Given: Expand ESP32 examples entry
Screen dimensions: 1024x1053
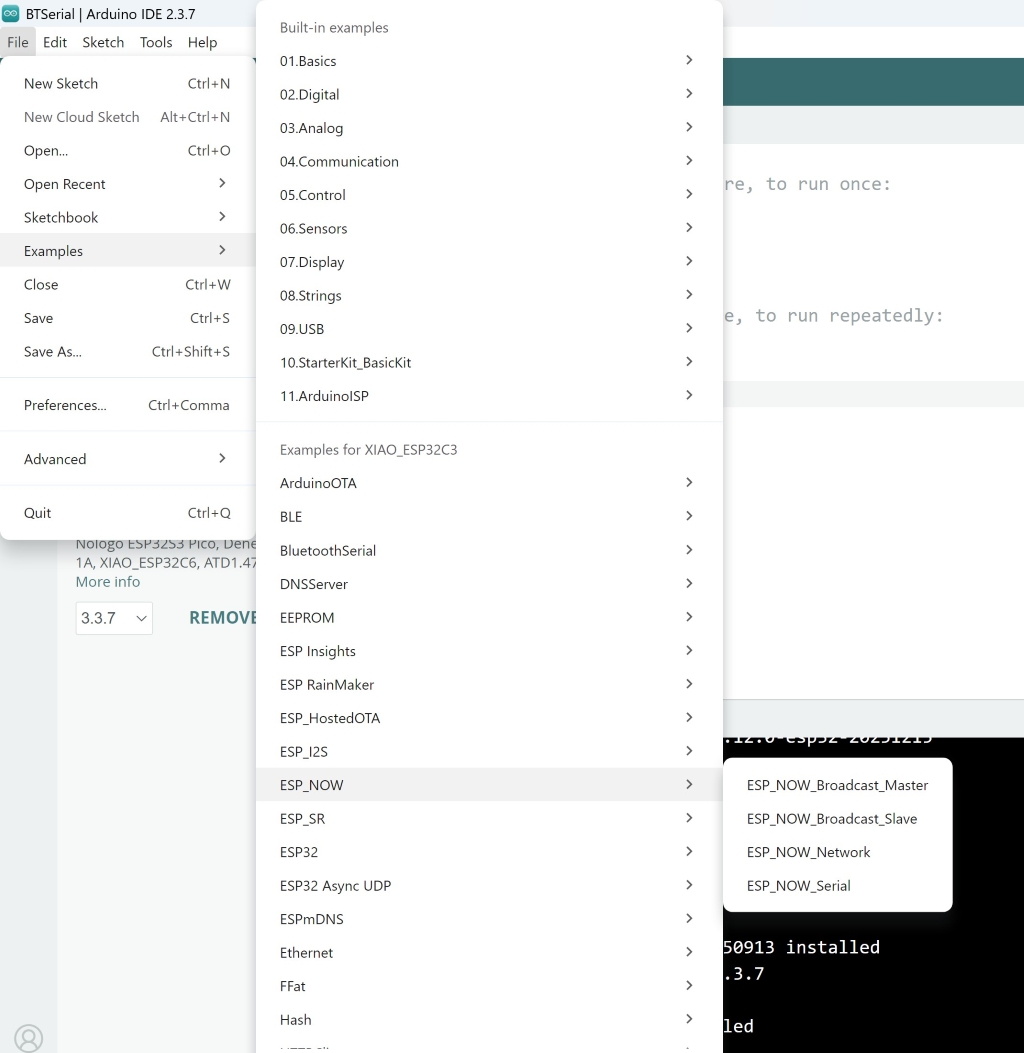Looking at the screenshot, I should 489,852.
